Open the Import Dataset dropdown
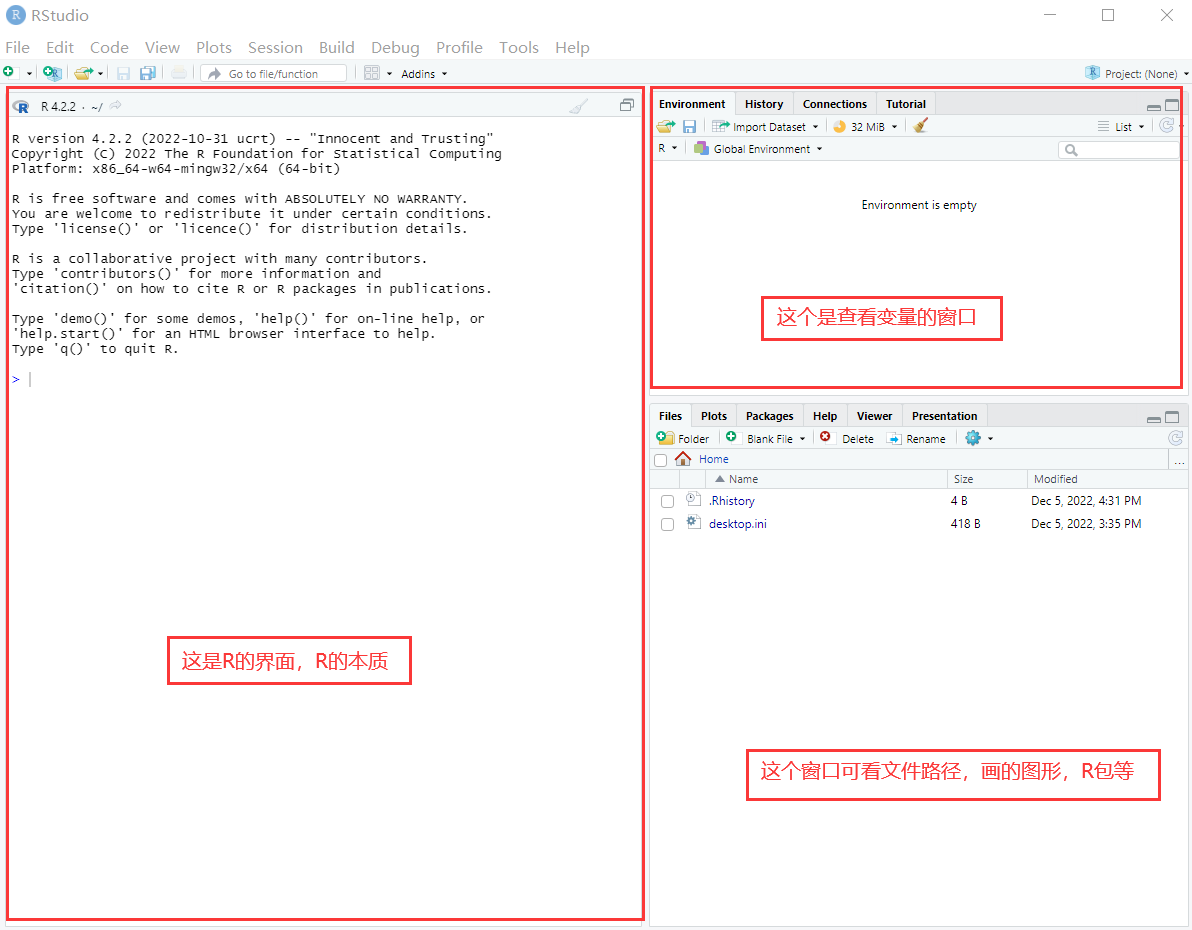Image resolution: width=1192 pixels, height=930 pixels. (x=766, y=127)
